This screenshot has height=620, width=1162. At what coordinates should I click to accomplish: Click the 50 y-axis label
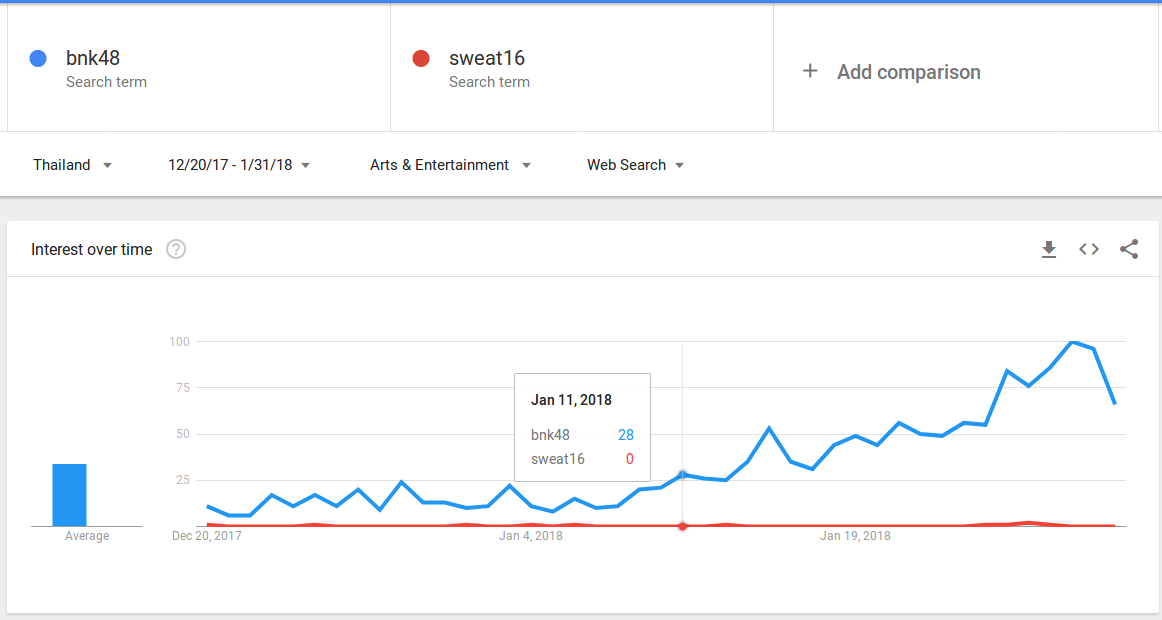pos(182,434)
